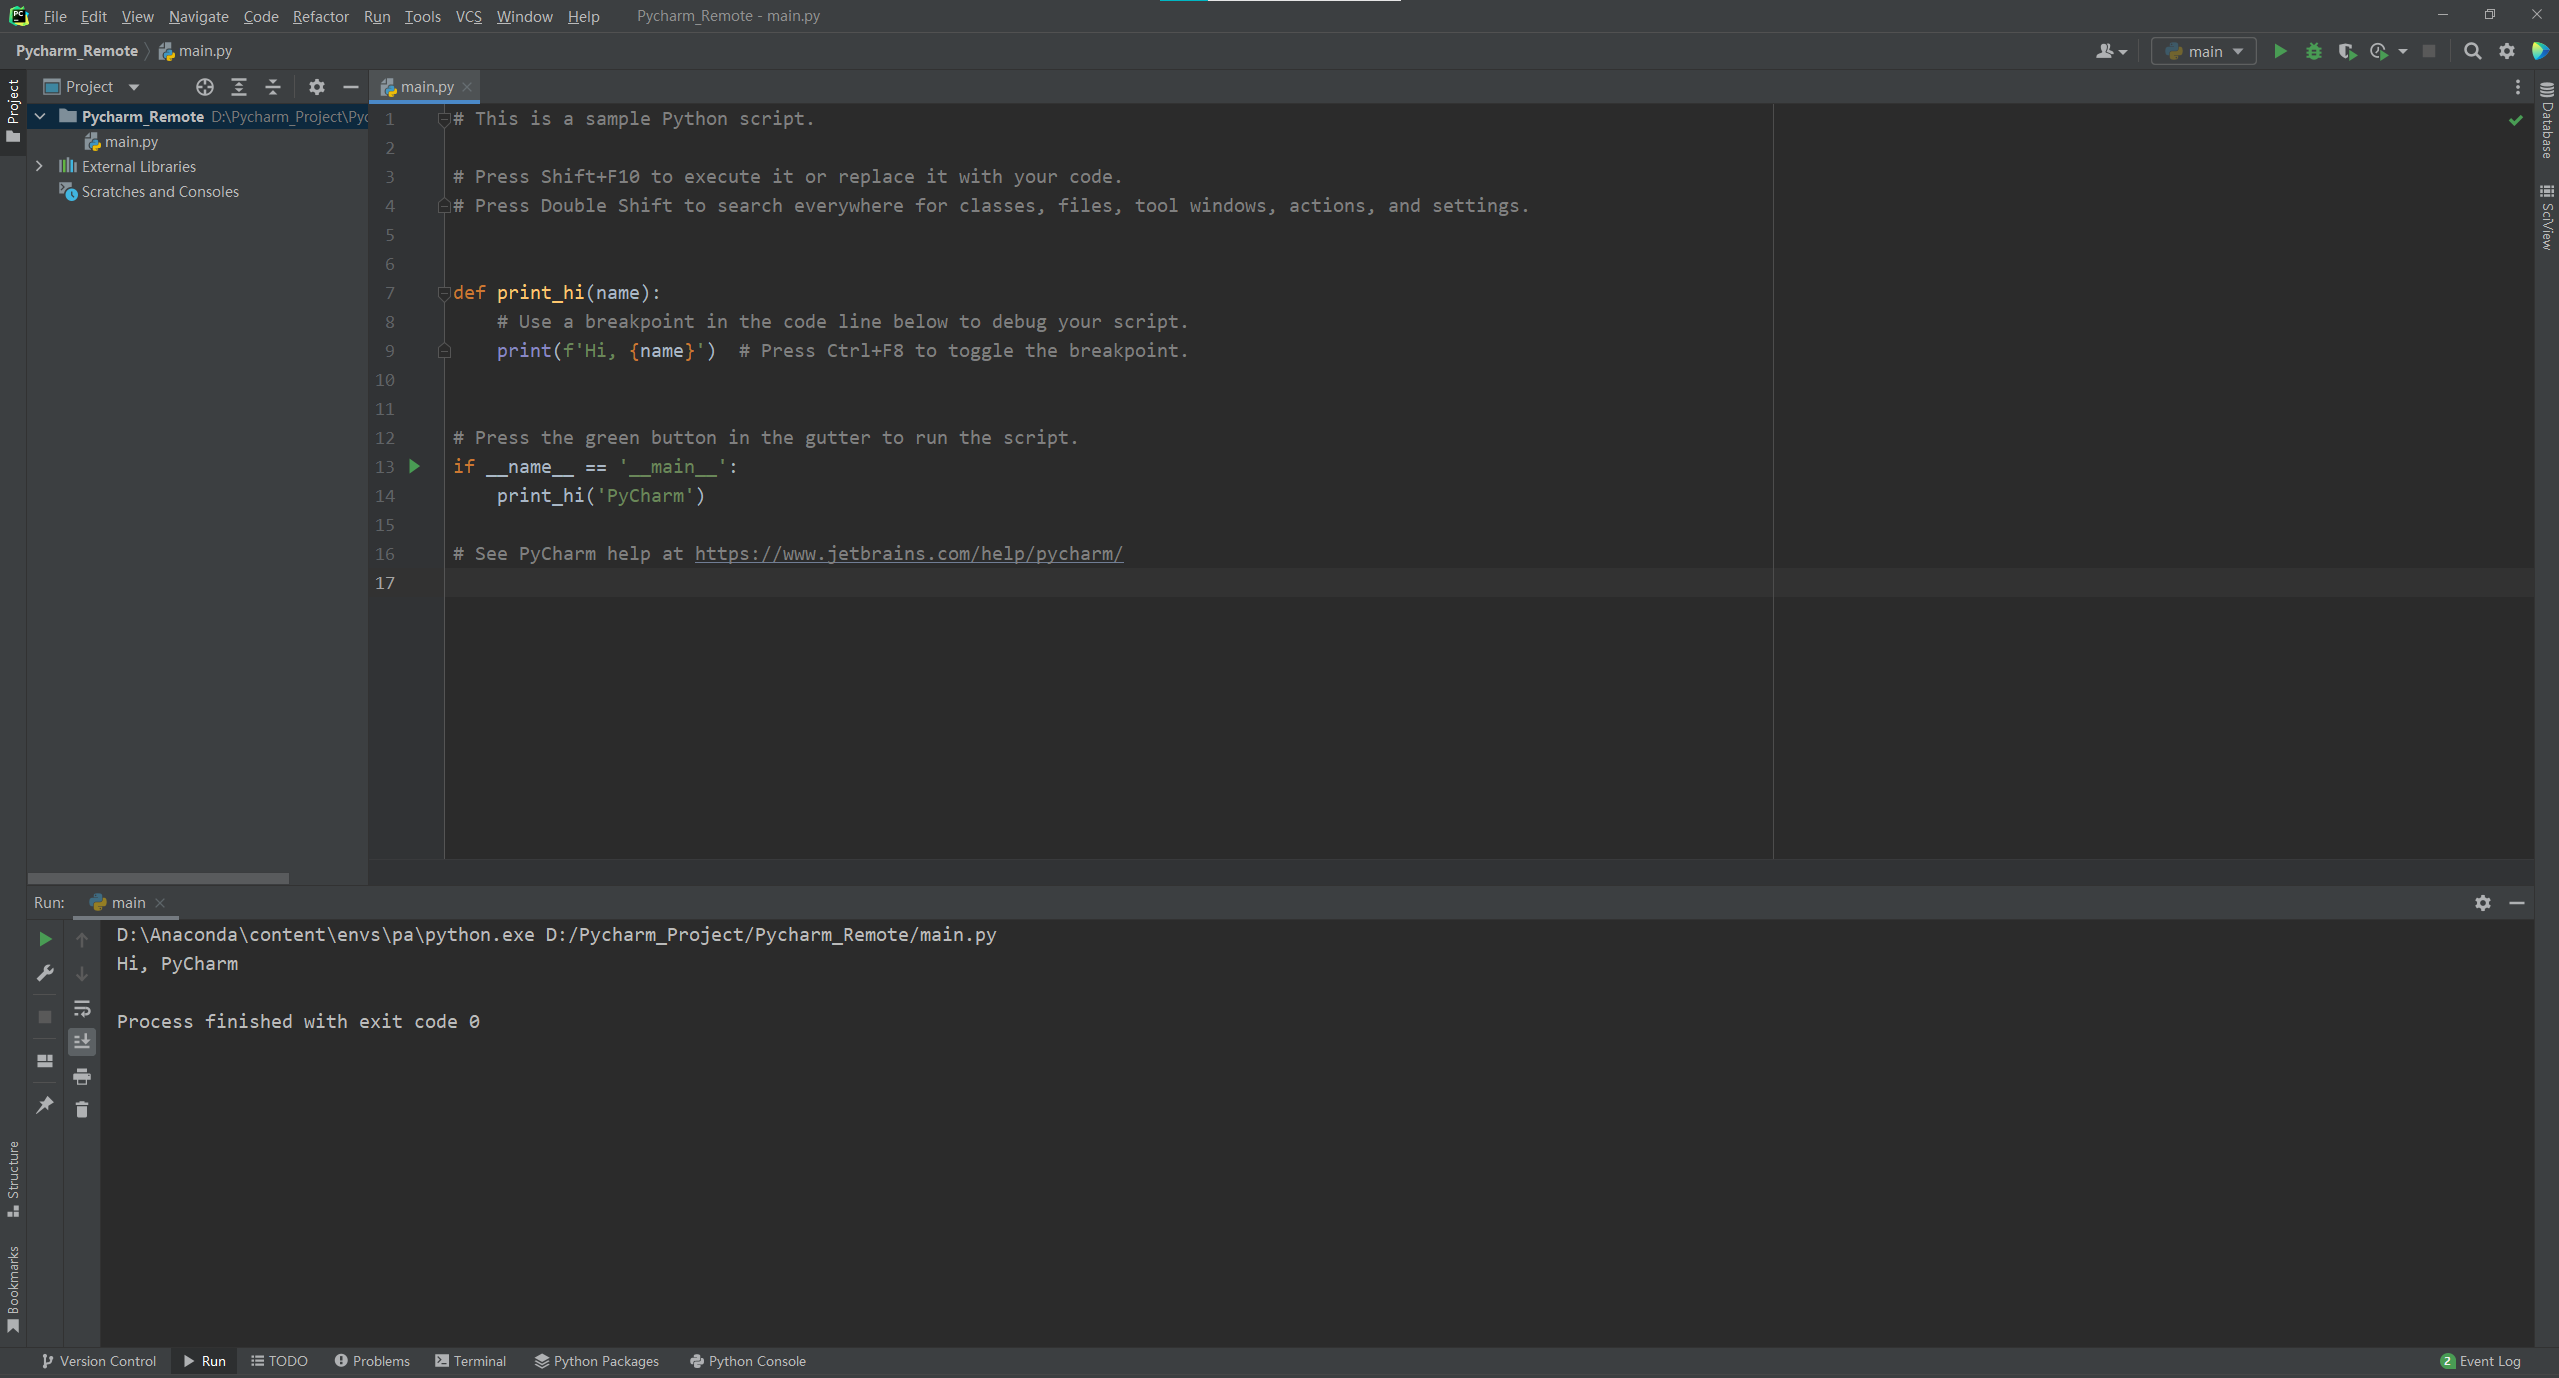
Task: Expand External Libraries tree node
Action: click(40, 166)
